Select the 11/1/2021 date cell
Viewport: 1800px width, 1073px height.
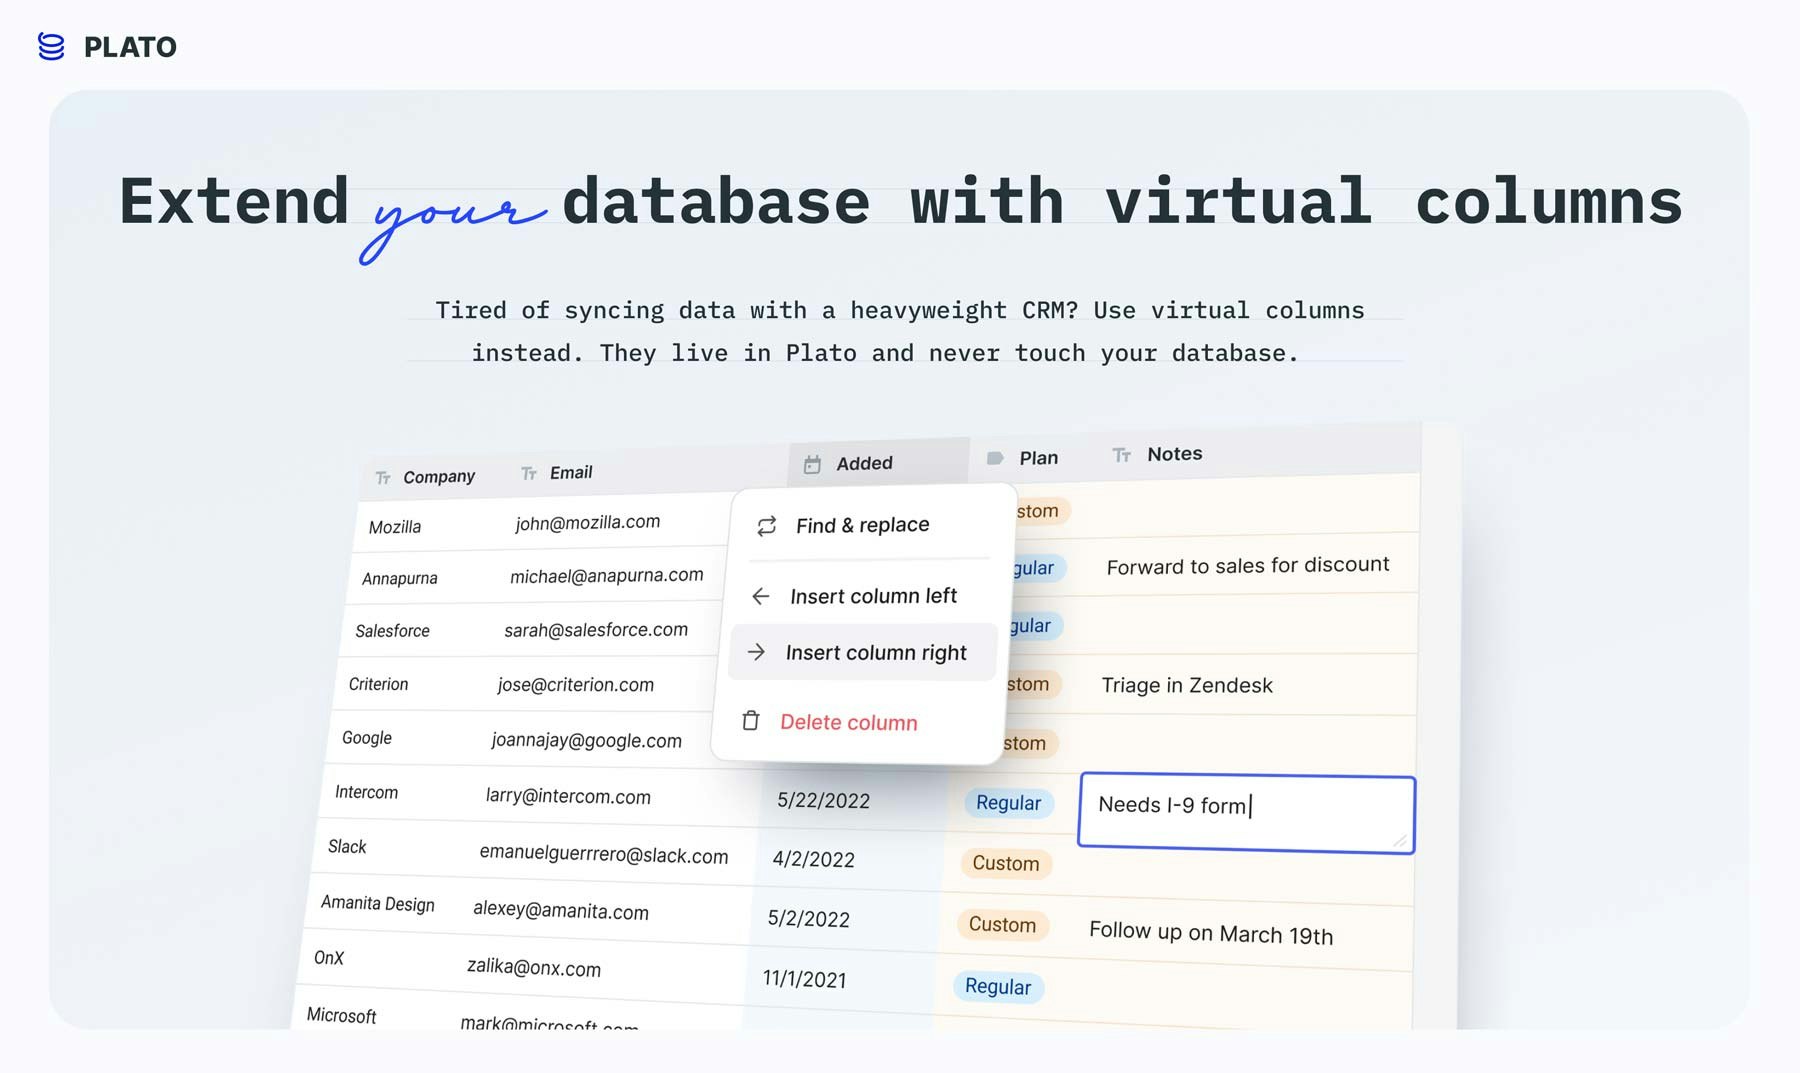pos(805,979)
